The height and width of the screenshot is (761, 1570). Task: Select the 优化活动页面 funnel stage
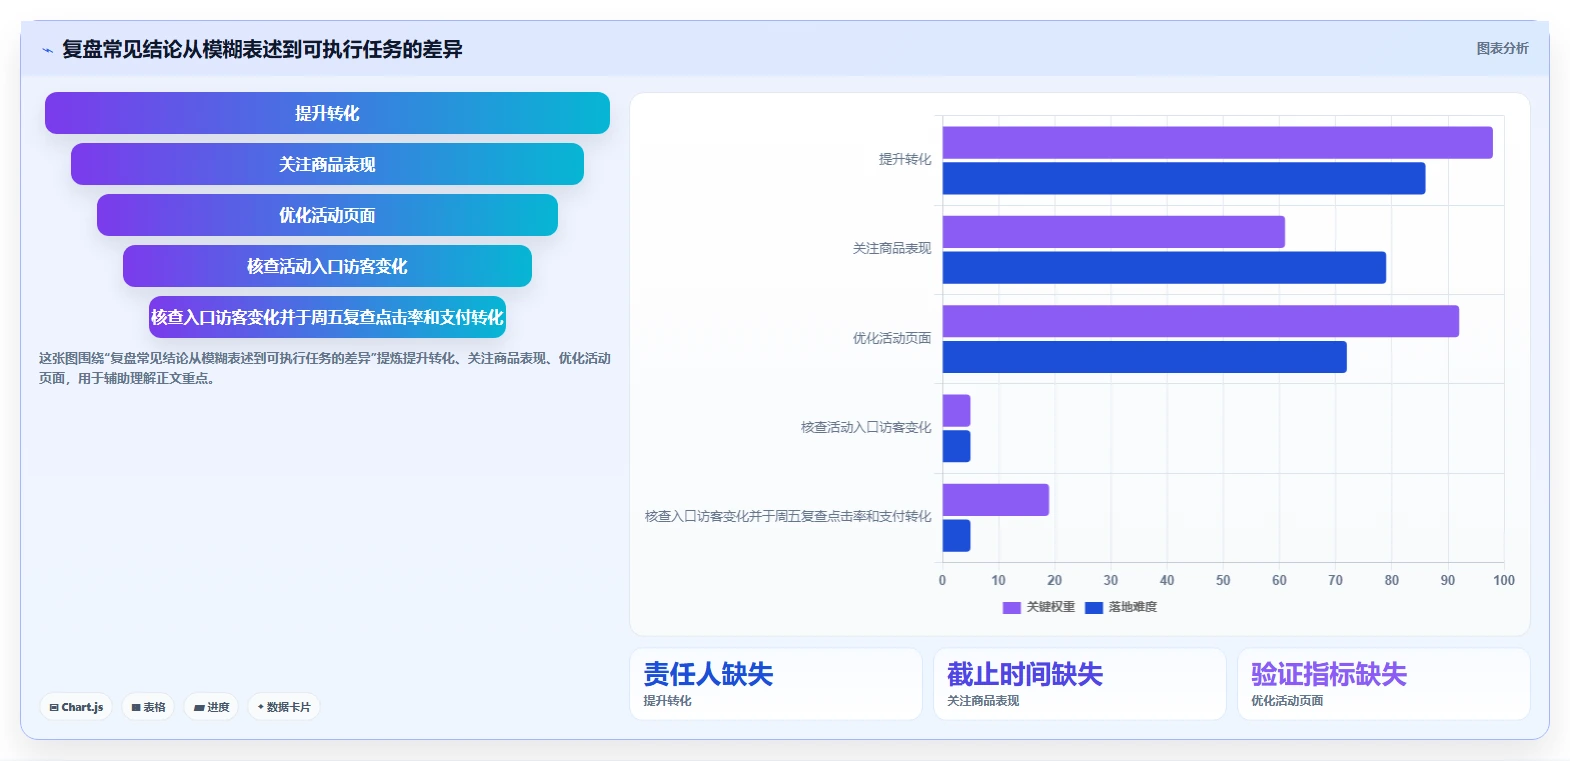tap(327, 215)
